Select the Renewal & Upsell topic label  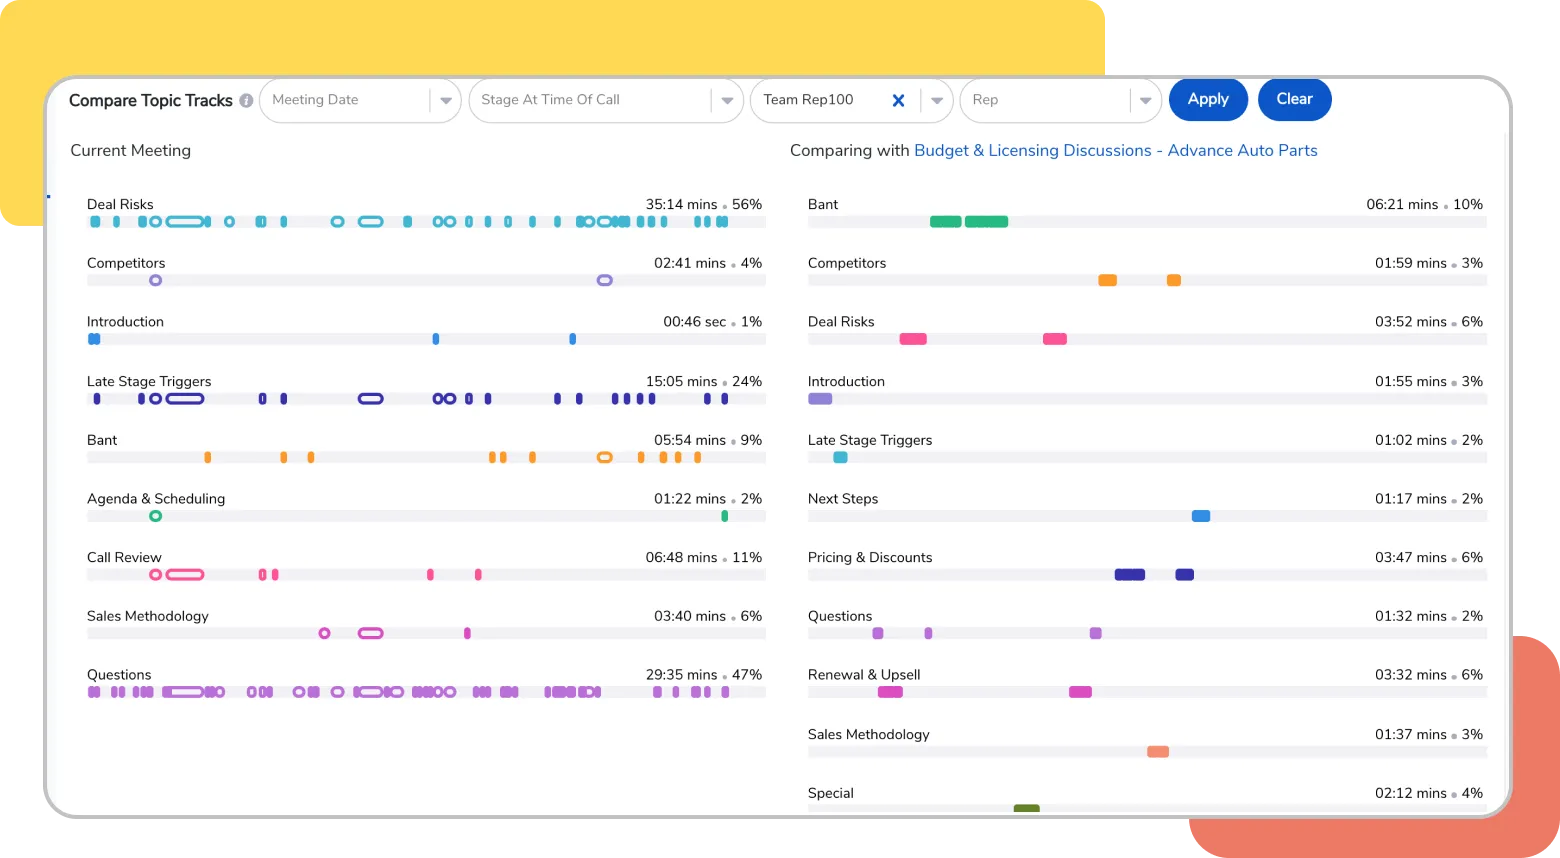tap(864, 675)
